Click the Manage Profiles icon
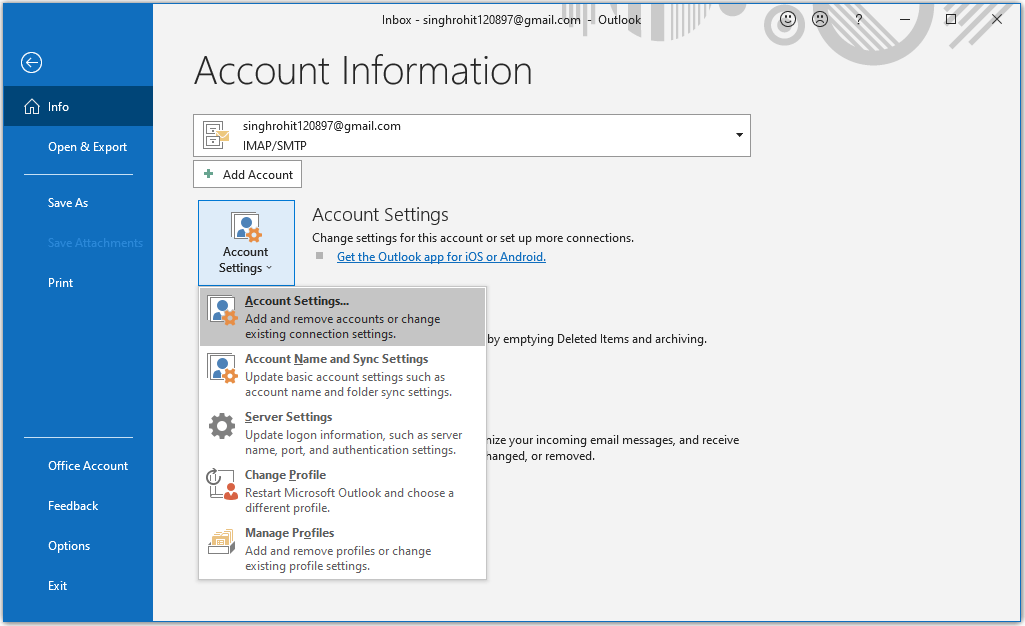The image size is (1025, 626). click(x=221, y=541)
